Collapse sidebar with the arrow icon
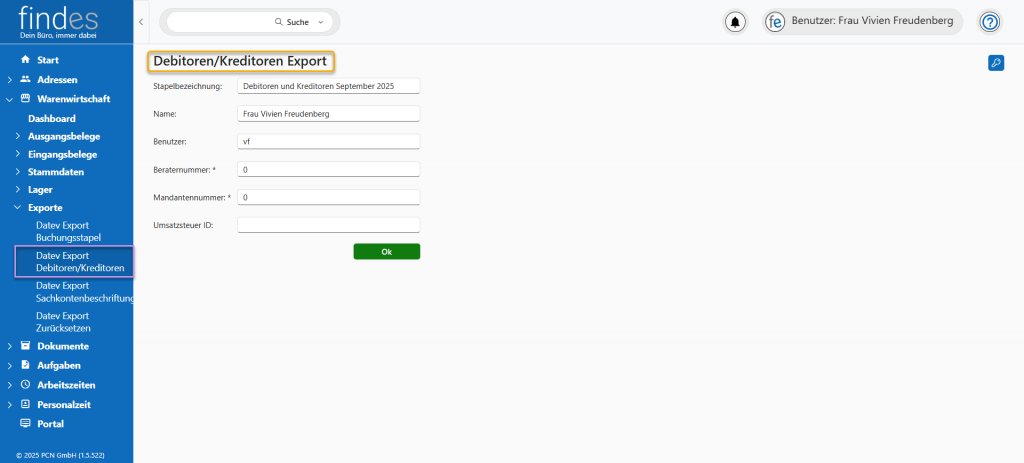 (141, 21)
